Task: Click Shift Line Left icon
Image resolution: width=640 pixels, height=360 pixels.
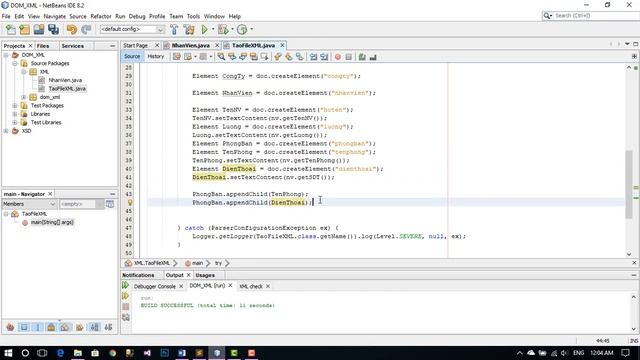Action: point(313,57)
